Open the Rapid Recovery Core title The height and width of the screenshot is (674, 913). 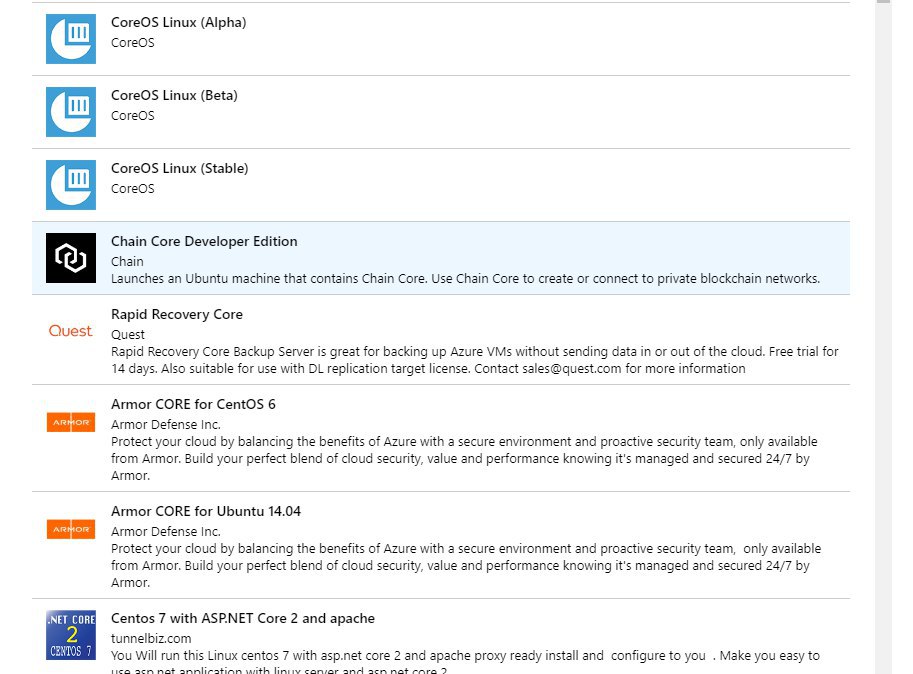(x=176, y=314)
